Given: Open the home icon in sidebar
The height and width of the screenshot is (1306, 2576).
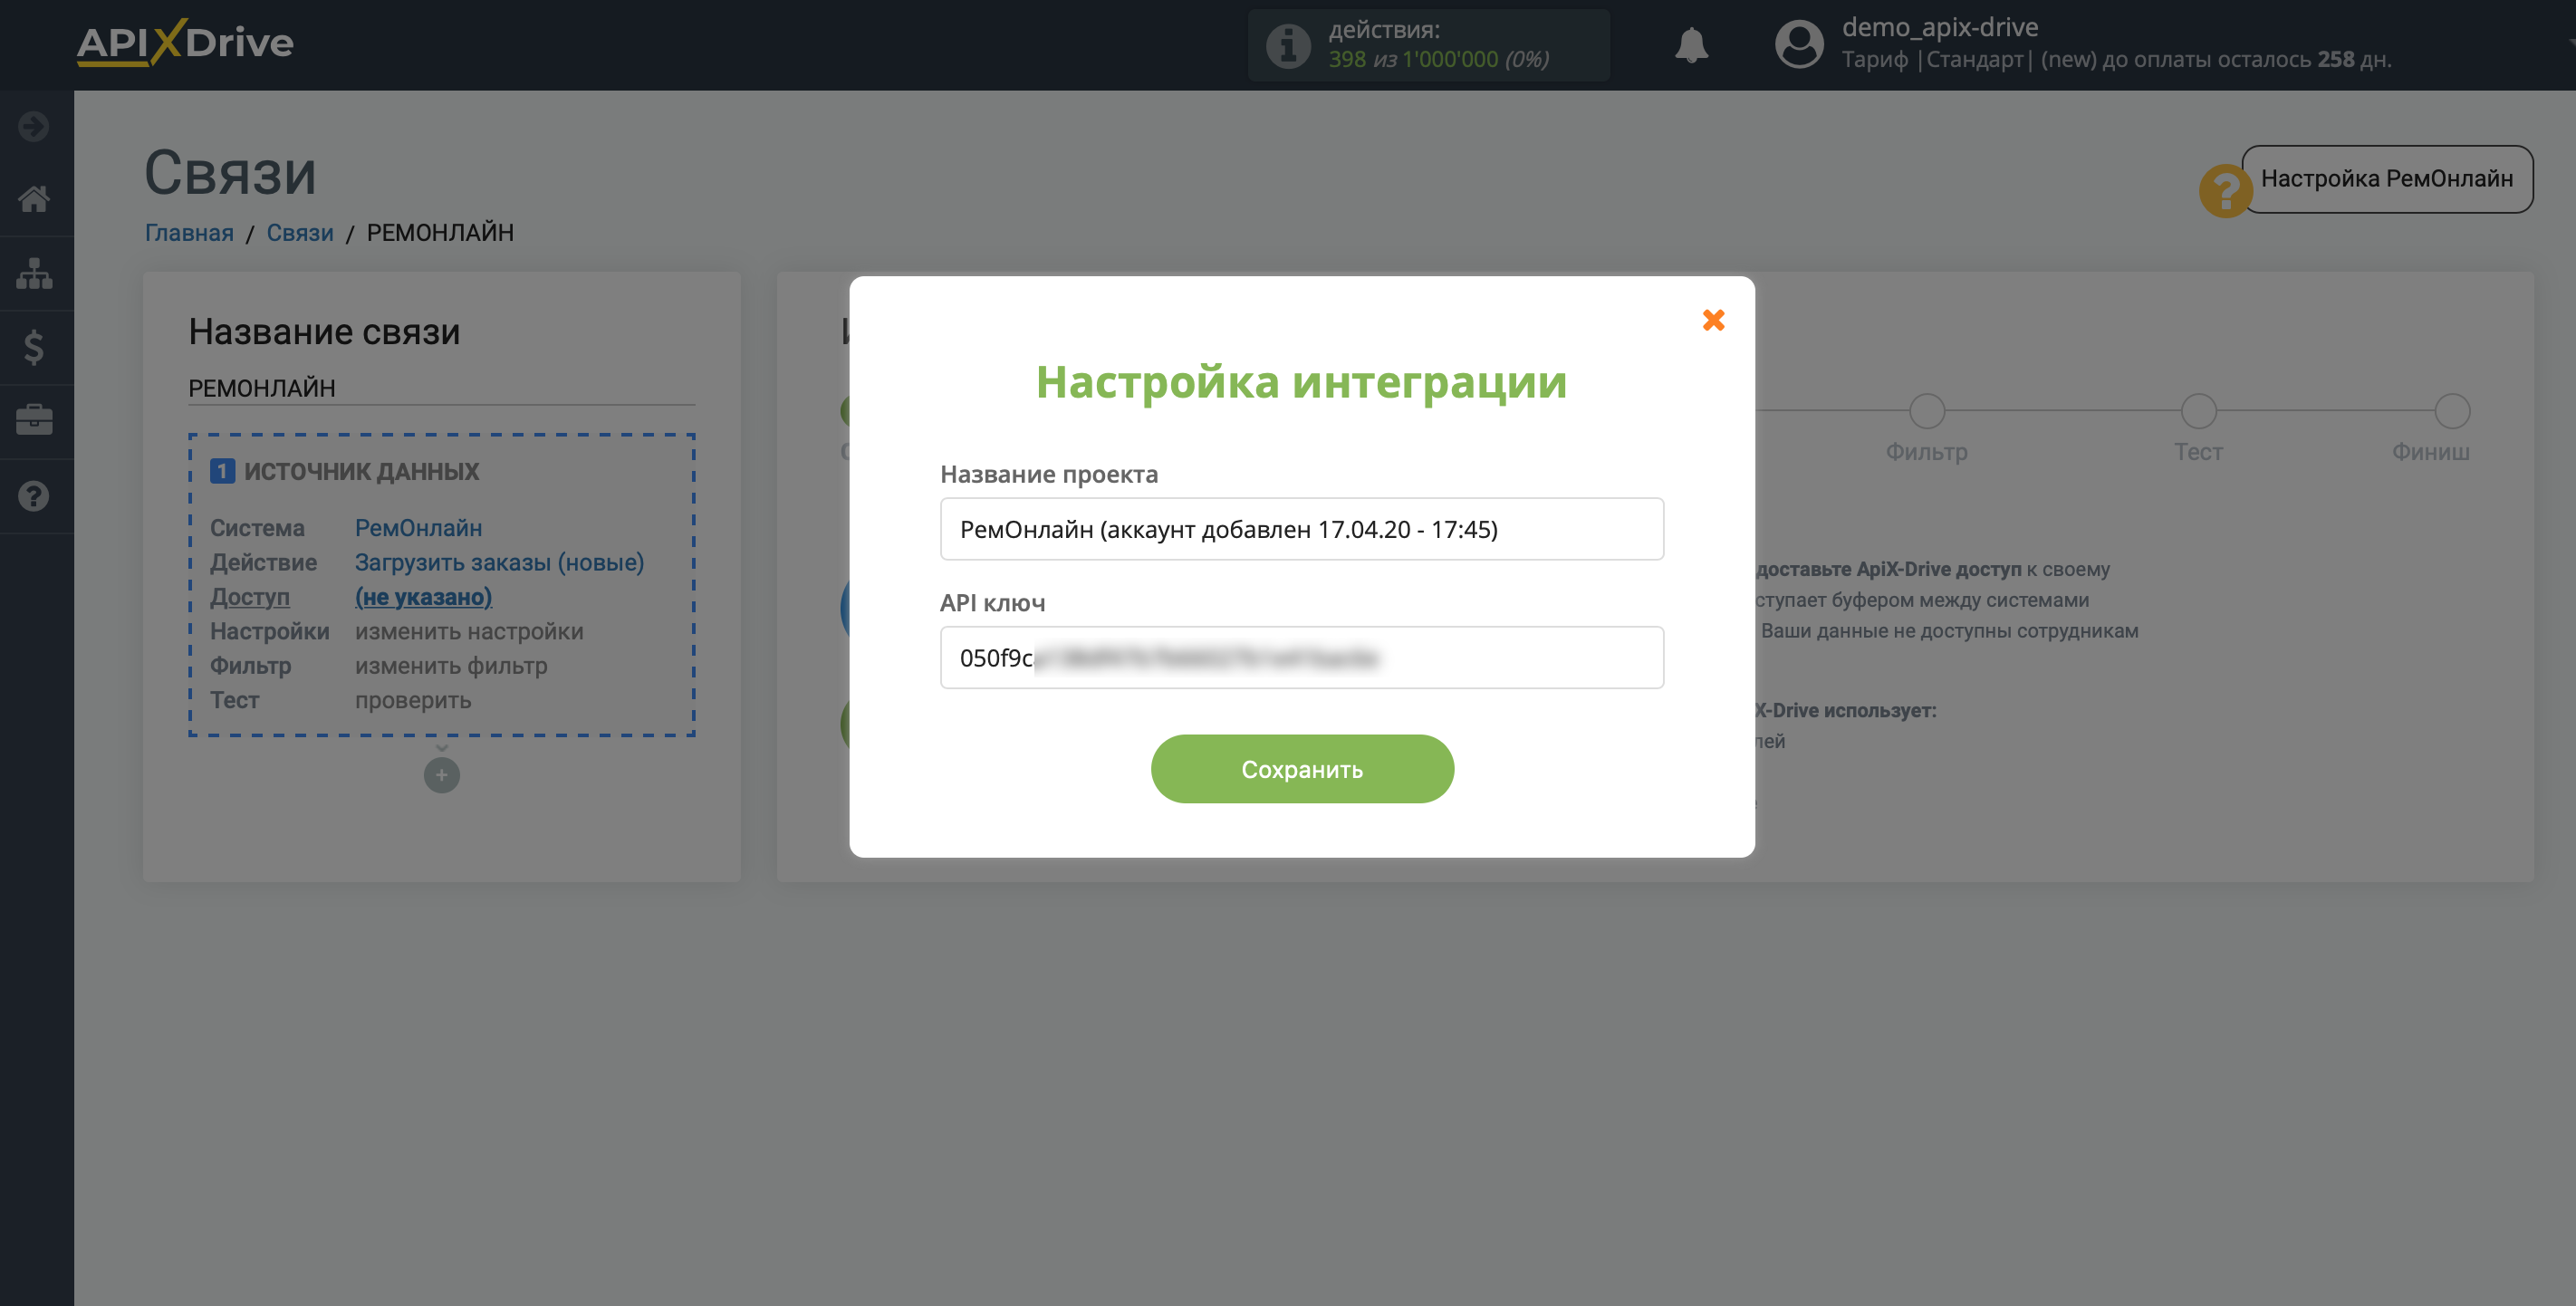Looking at the screenshot, I should pyautogui.click(x=34, y=199).
